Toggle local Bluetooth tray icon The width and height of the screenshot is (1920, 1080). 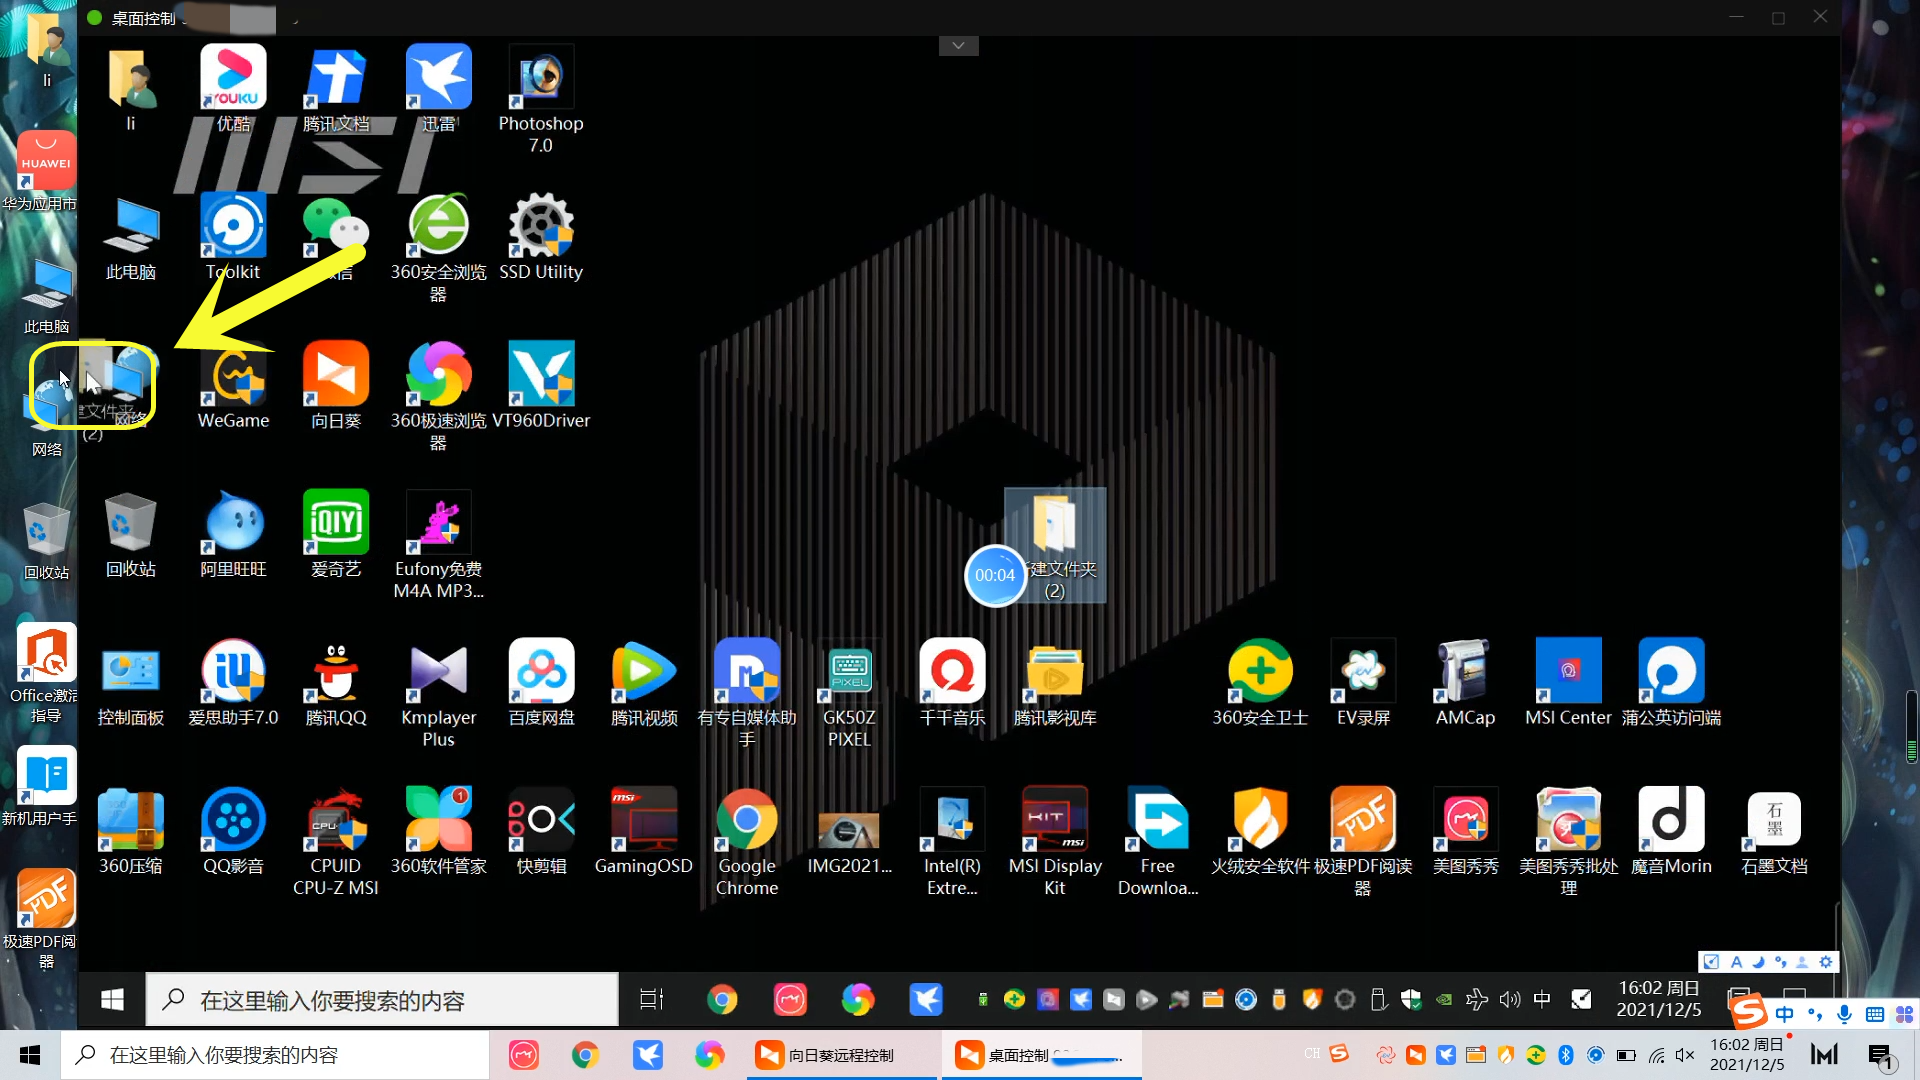pyautogui.click(x=1565, y=1055)
